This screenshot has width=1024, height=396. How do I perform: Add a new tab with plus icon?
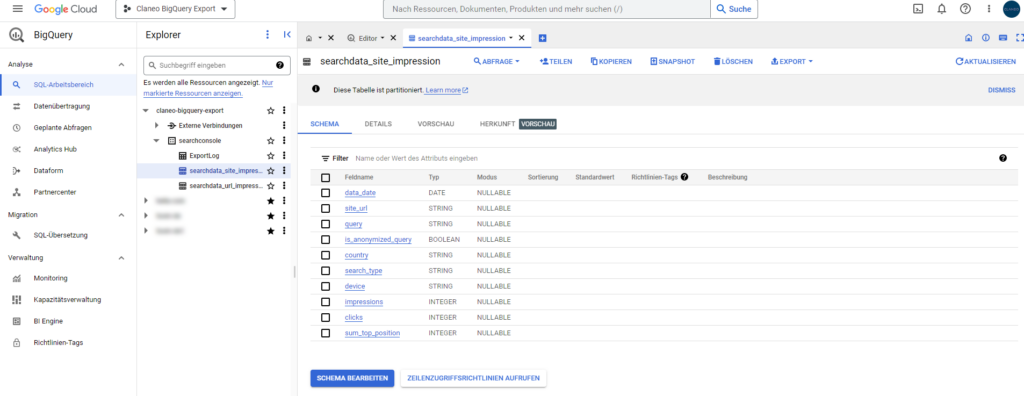pyautogui.click(x=543, y=38)
